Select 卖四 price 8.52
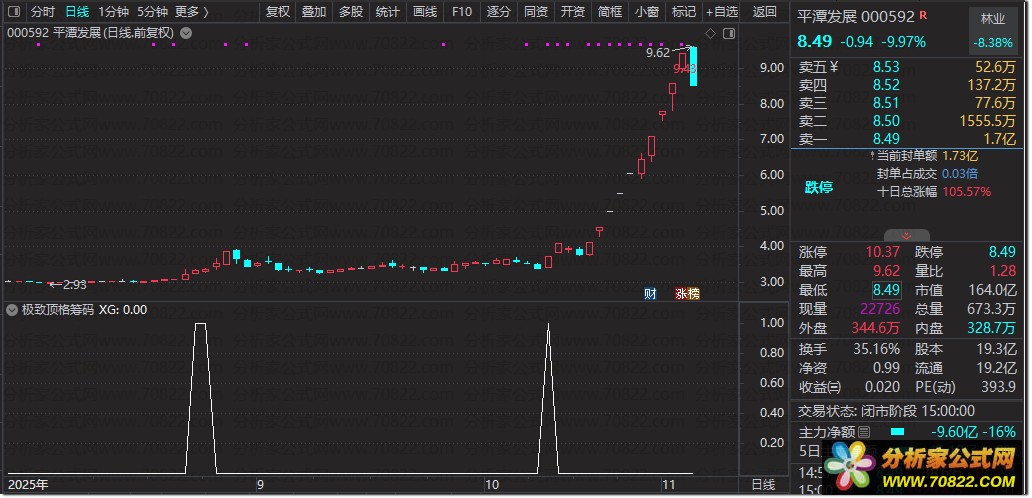Viewport: 1032px width, 498px height. 886,85
